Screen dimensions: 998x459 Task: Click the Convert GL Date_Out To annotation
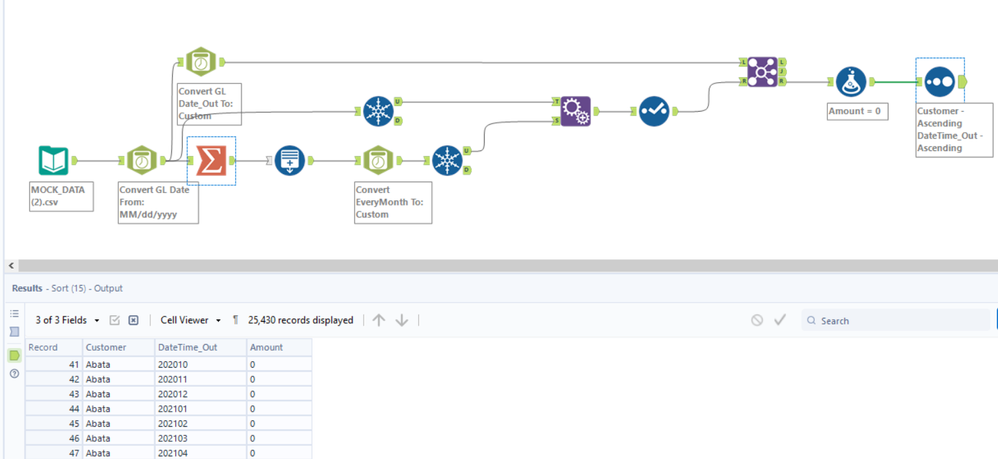point(209,102)
